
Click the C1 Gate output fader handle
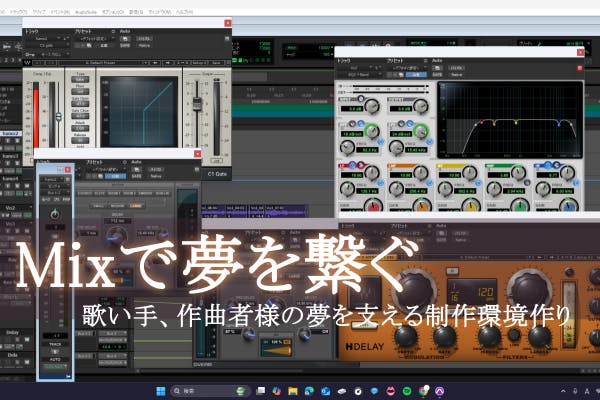[197, 103]
